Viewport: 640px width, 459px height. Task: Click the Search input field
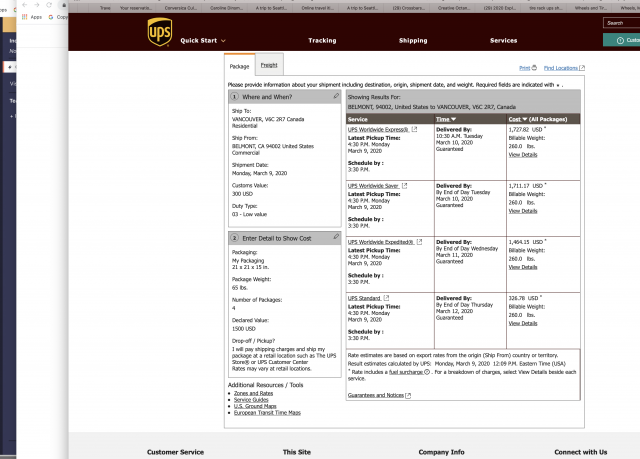(622, 23)
